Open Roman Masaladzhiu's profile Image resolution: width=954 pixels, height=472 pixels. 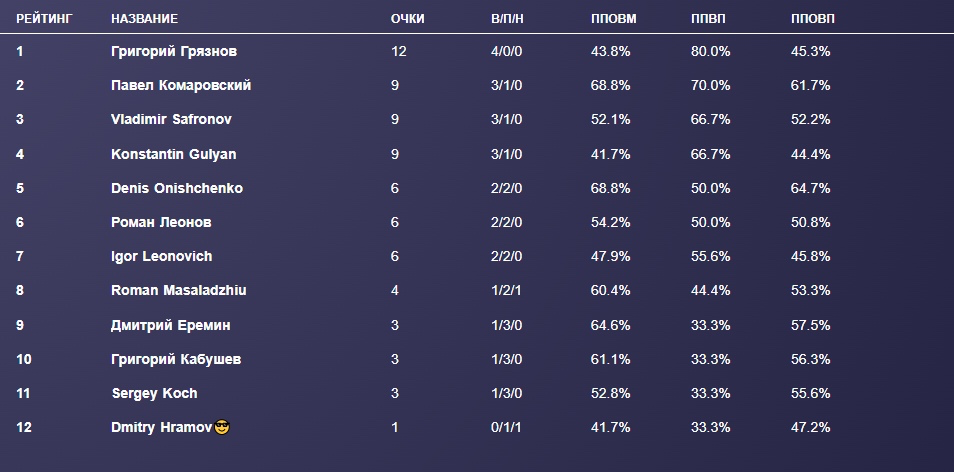point(179,290)
